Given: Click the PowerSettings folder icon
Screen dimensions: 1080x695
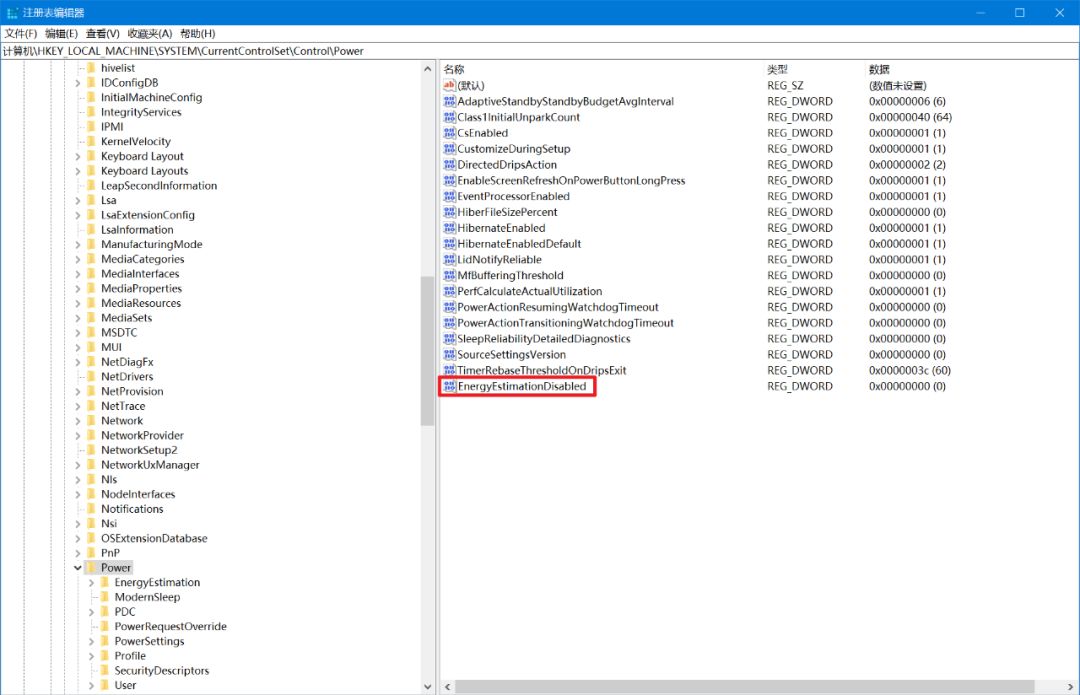Looking at the screenshot, I should pyautogui.click(x=104, y=641).
